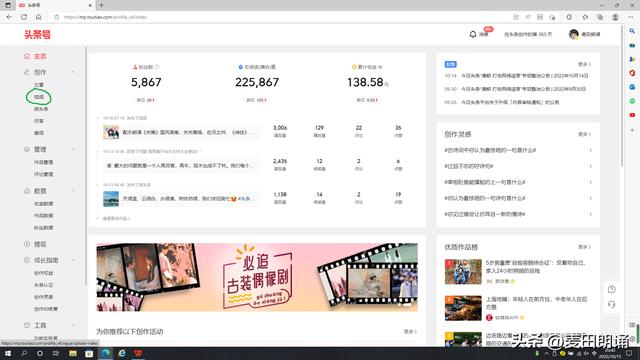Click the account avatar in header
Image resolution: width=640 pixels, height=360 pixels.
(573, 34)
